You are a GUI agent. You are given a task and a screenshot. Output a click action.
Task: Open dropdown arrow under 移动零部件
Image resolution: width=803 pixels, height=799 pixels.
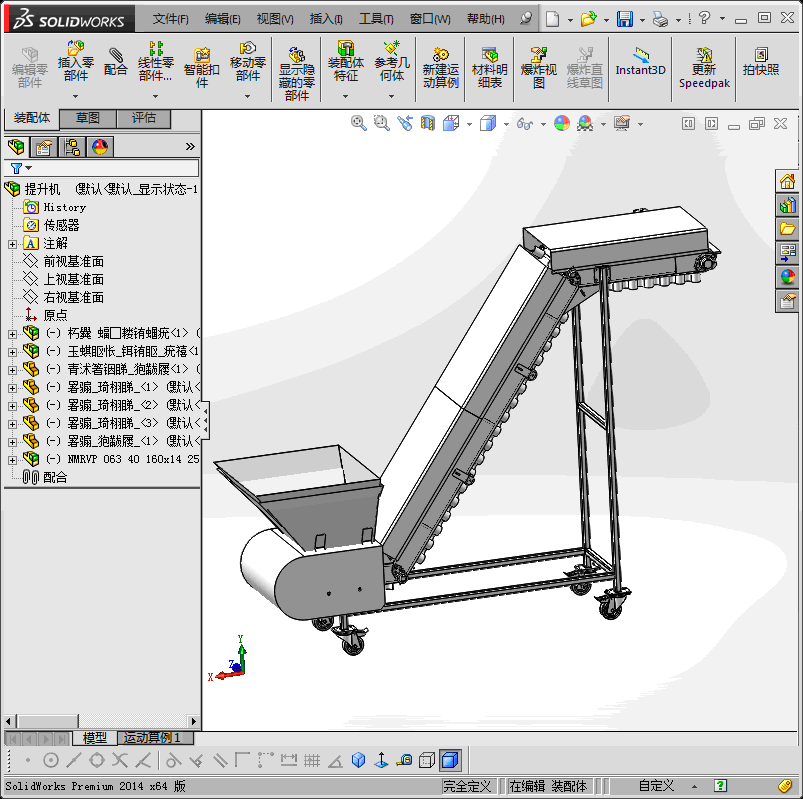[247, 96]
